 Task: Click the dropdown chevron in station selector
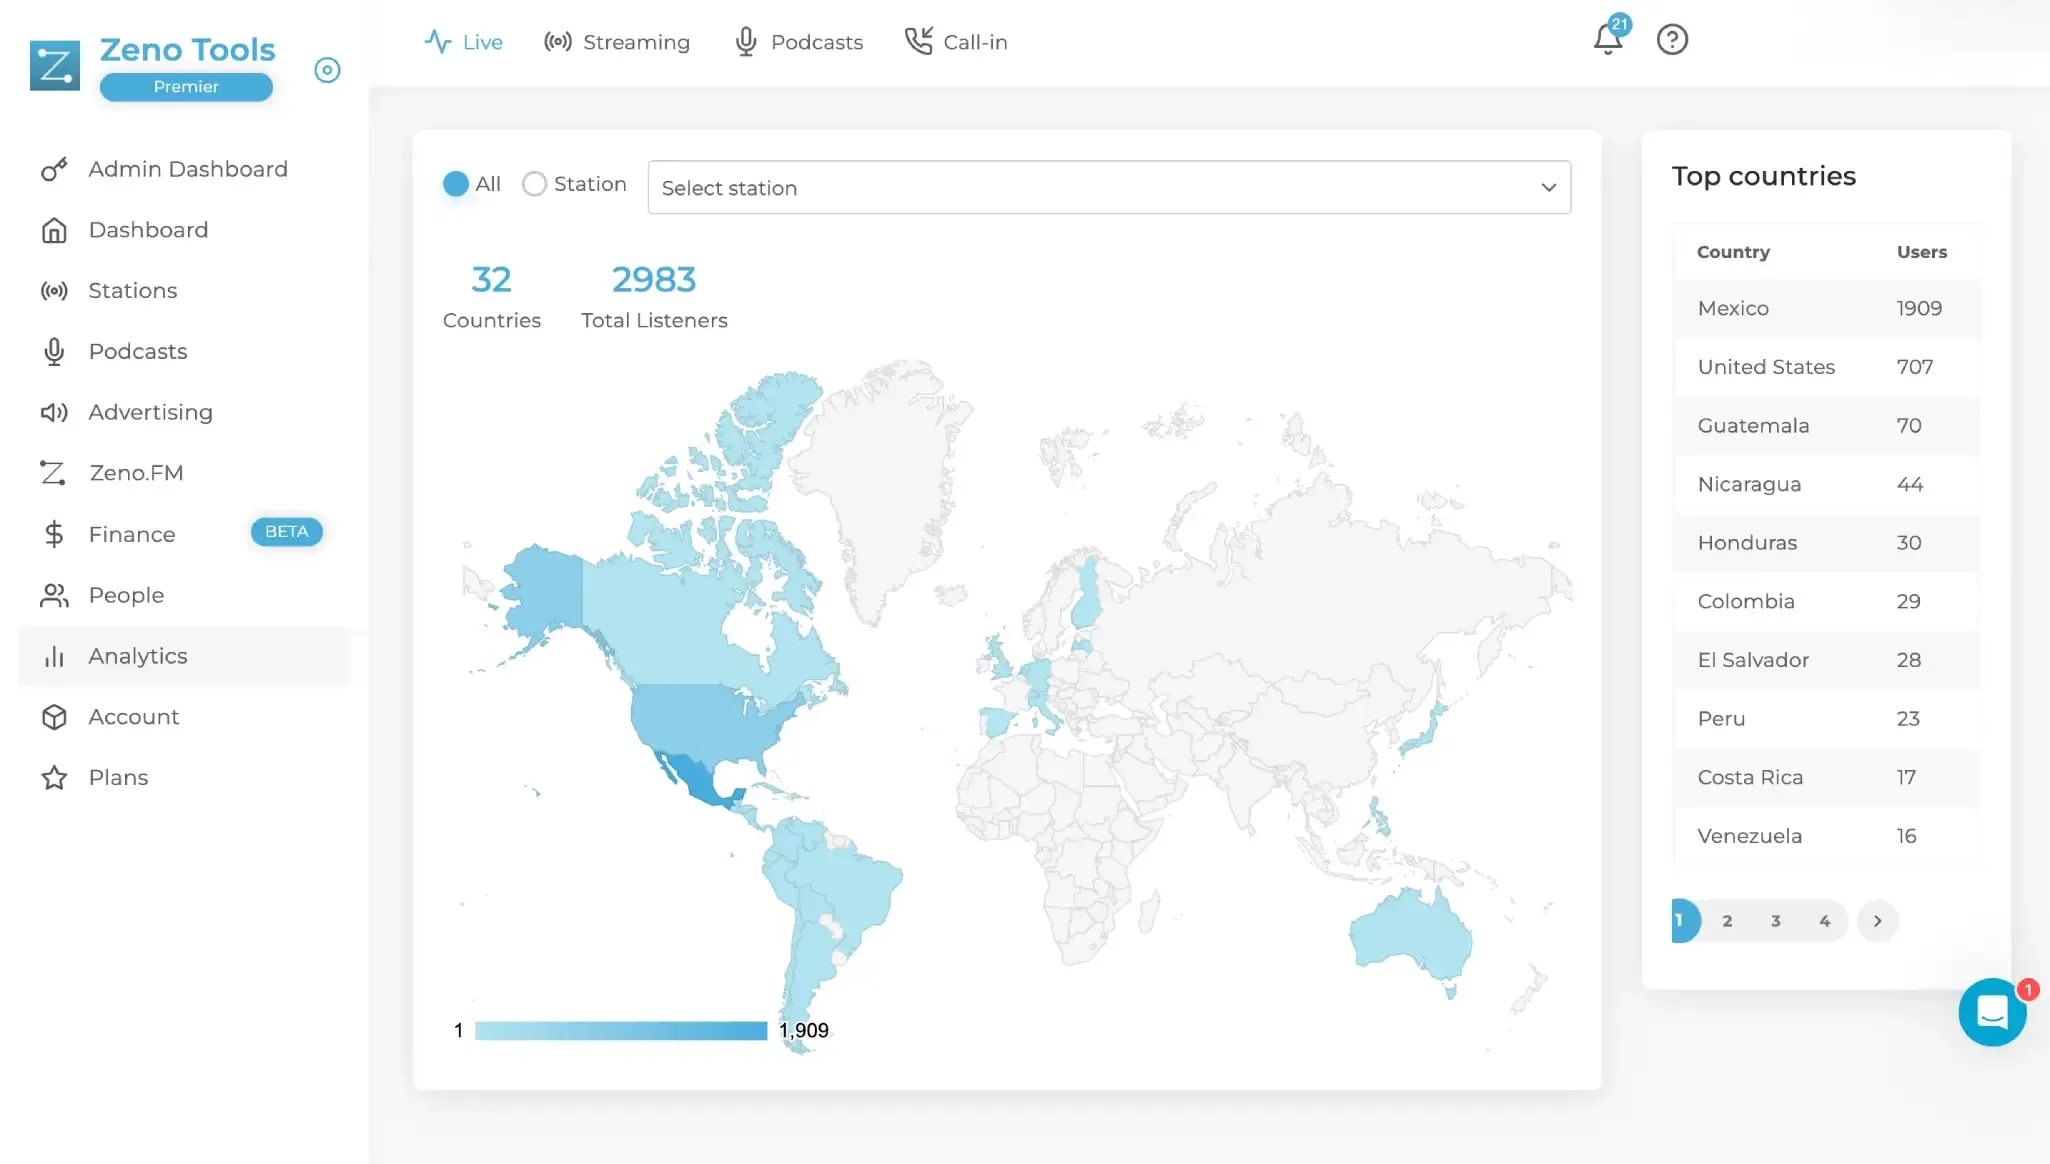(1548, 188)
